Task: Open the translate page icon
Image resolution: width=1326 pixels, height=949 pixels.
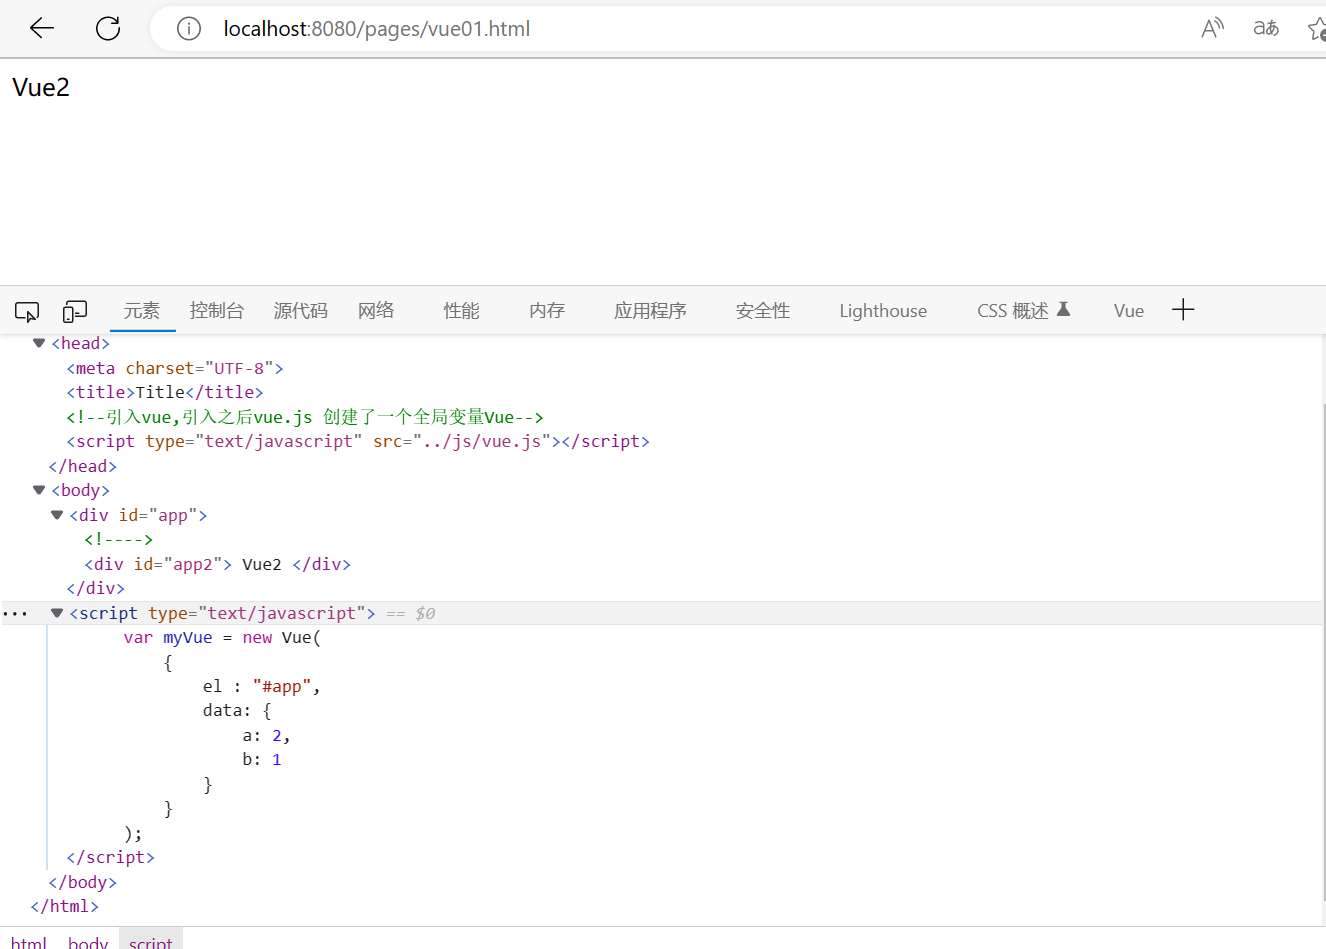Action: (1266, 28)
